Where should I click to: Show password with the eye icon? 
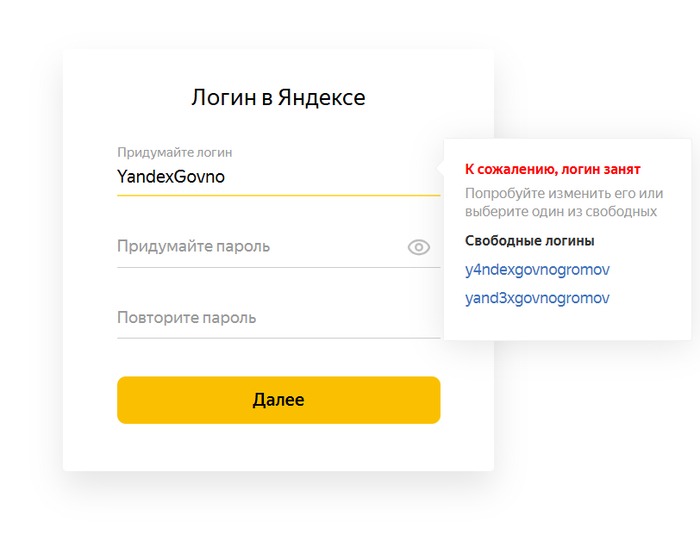[x=419, y=247]
